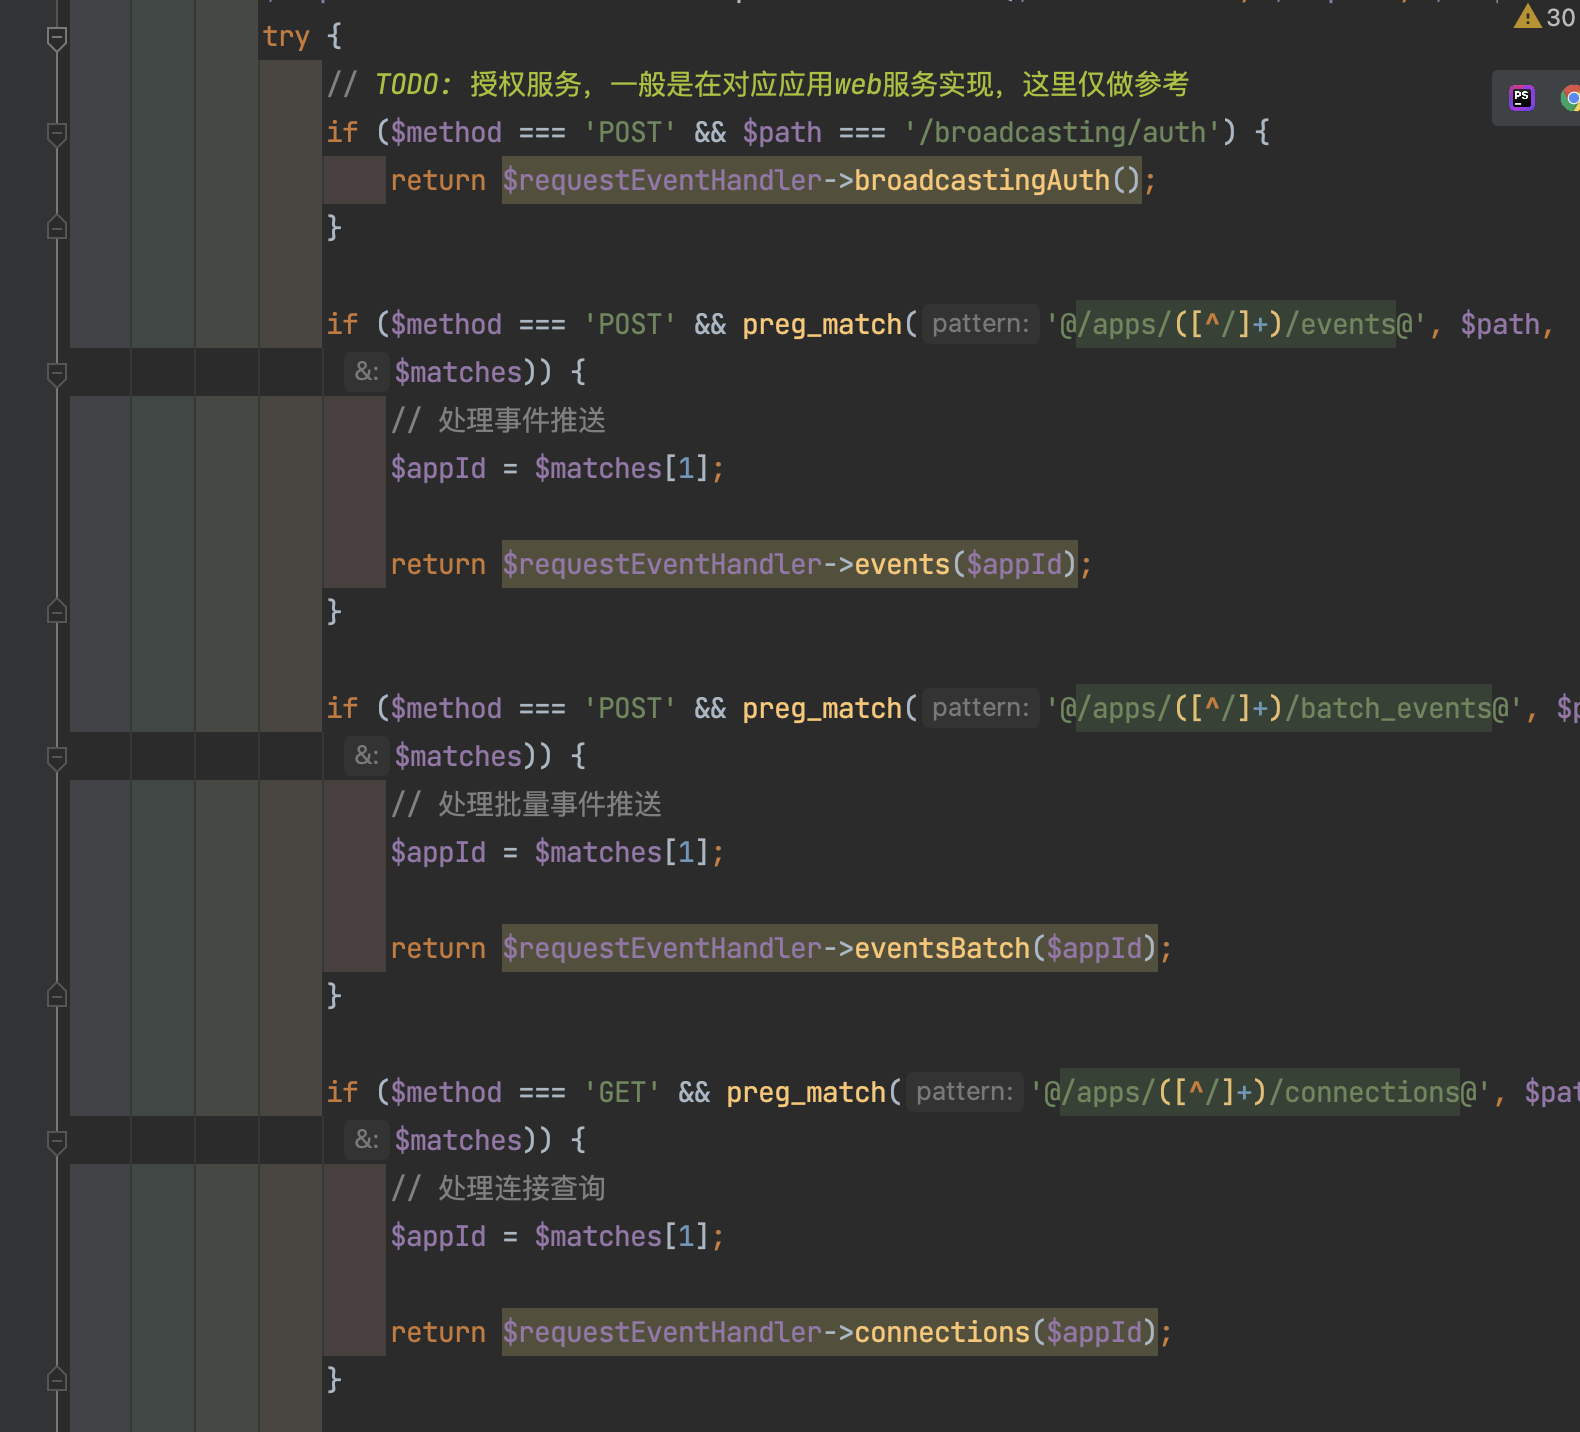
Task: Click the 'GET' string literal
Action: [622, 1092]
